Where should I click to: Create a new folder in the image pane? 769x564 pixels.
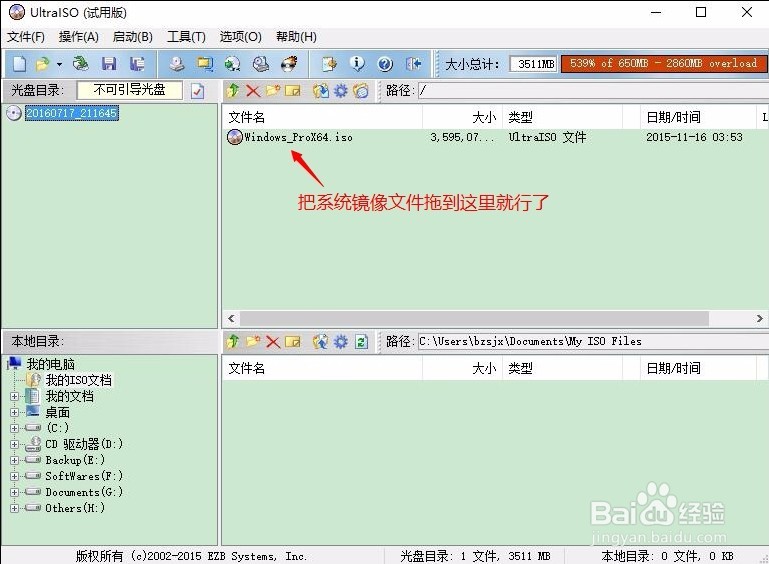[273, 90]
